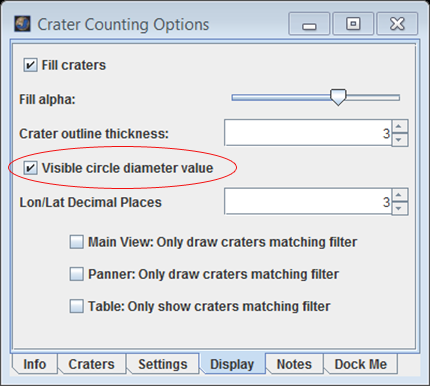Viewport: 430px width, 386px height.
Task: Click the Crater outline thickness value field
Action: pos(308,133)
